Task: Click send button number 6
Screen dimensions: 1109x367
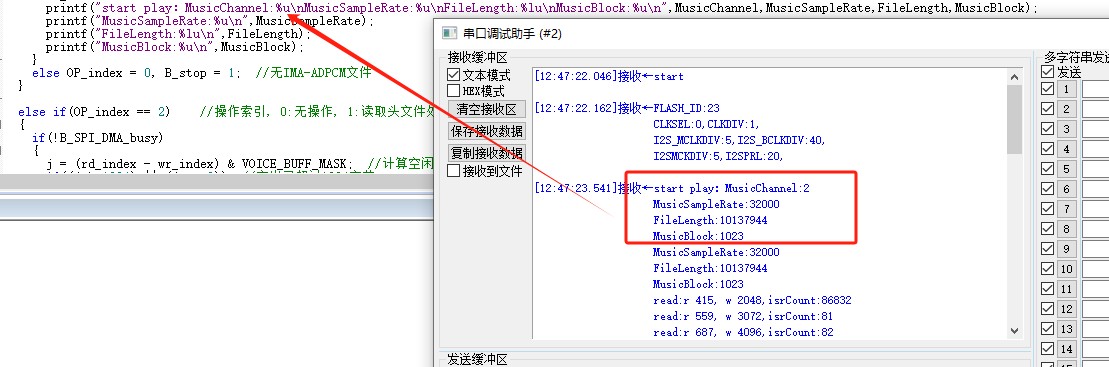Action: click(1067, 189)
